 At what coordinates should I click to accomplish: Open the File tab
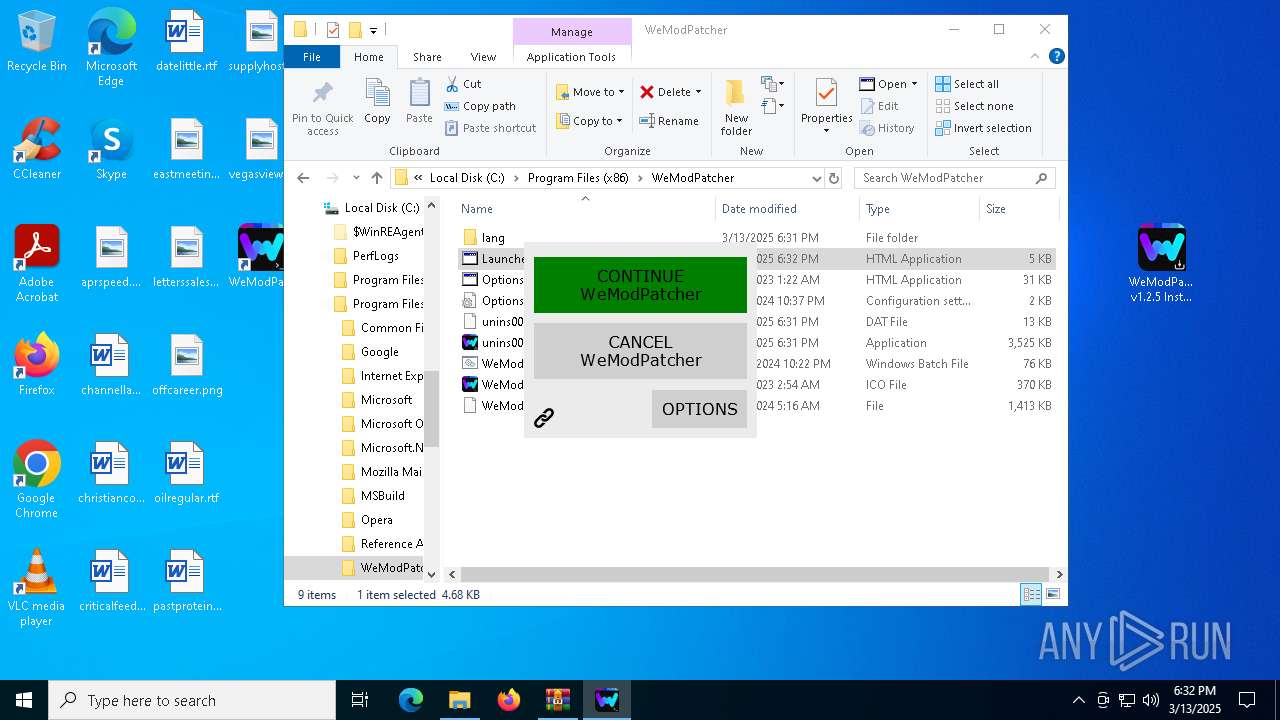pos(312,57)
